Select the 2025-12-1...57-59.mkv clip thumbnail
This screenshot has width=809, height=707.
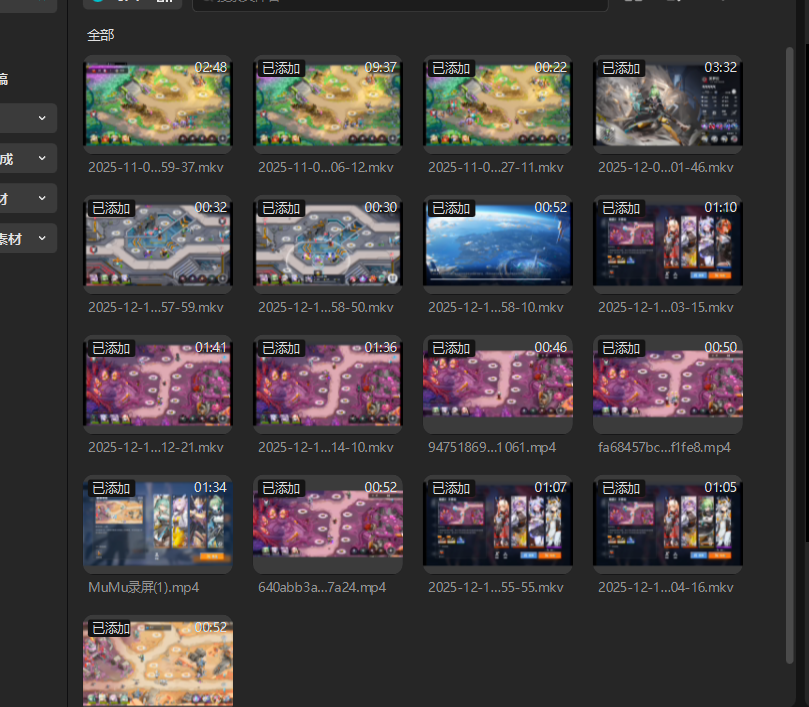(x=158, y=244)
